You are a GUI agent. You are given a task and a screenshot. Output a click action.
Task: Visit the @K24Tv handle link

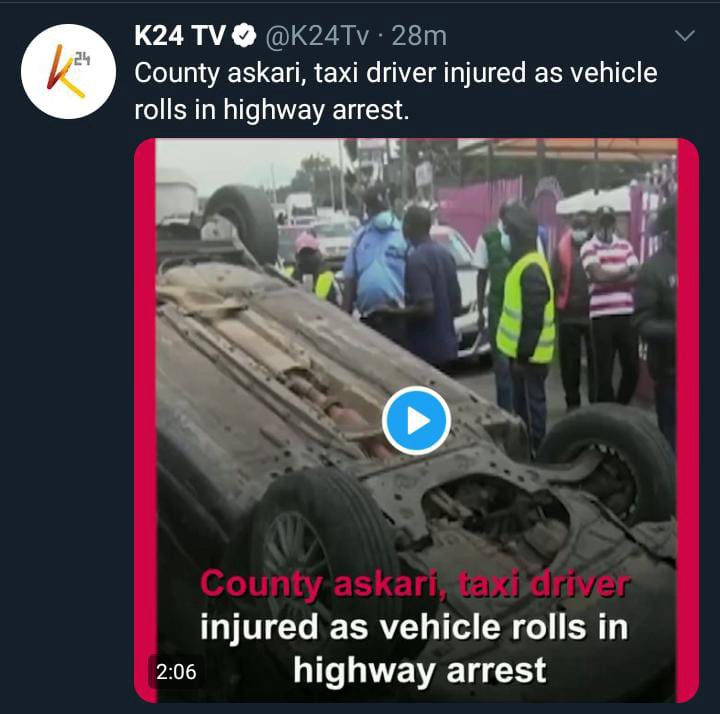coord(317,36)
